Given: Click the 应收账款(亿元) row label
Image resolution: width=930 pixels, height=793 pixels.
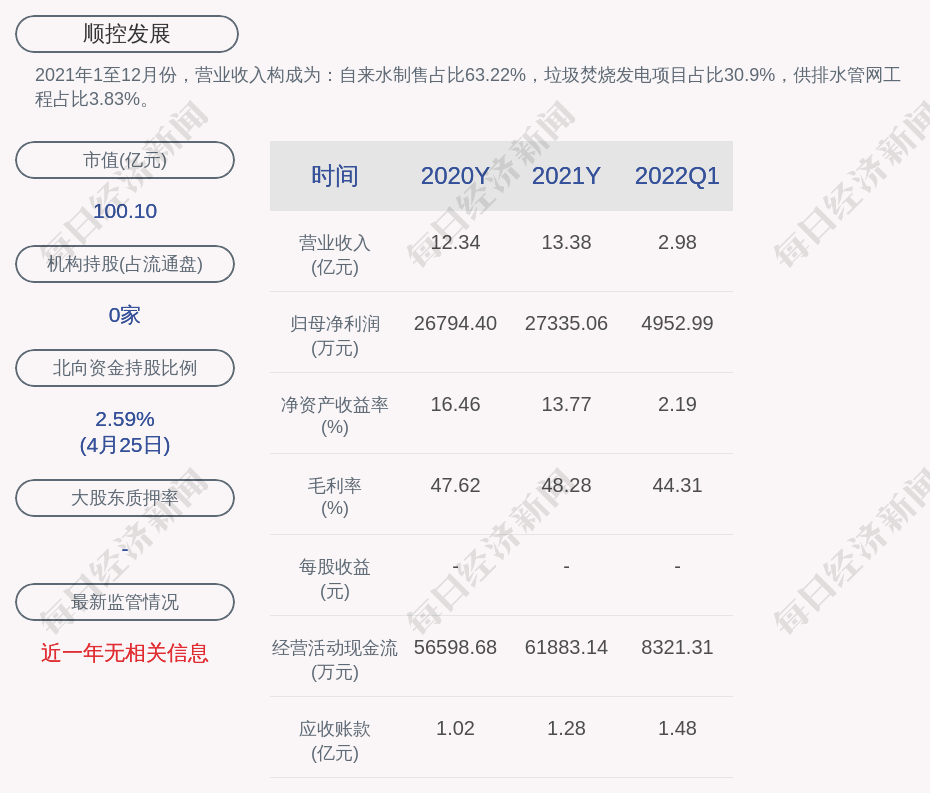Looking at the screenshot, I should (x=335, y=741).
